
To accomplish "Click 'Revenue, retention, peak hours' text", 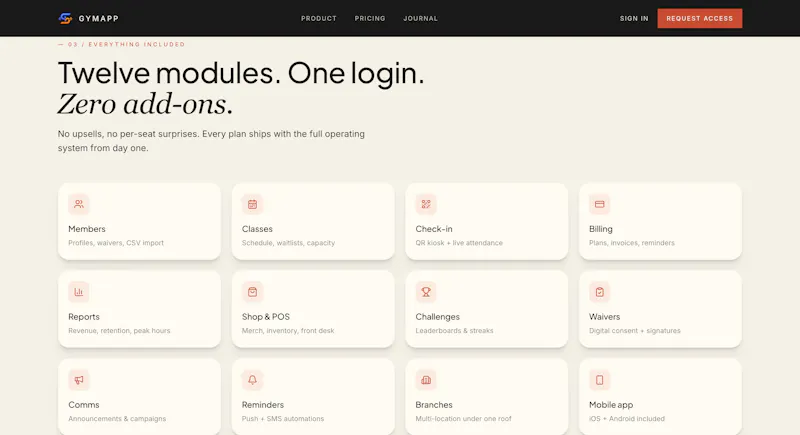I will pos(119,330).
